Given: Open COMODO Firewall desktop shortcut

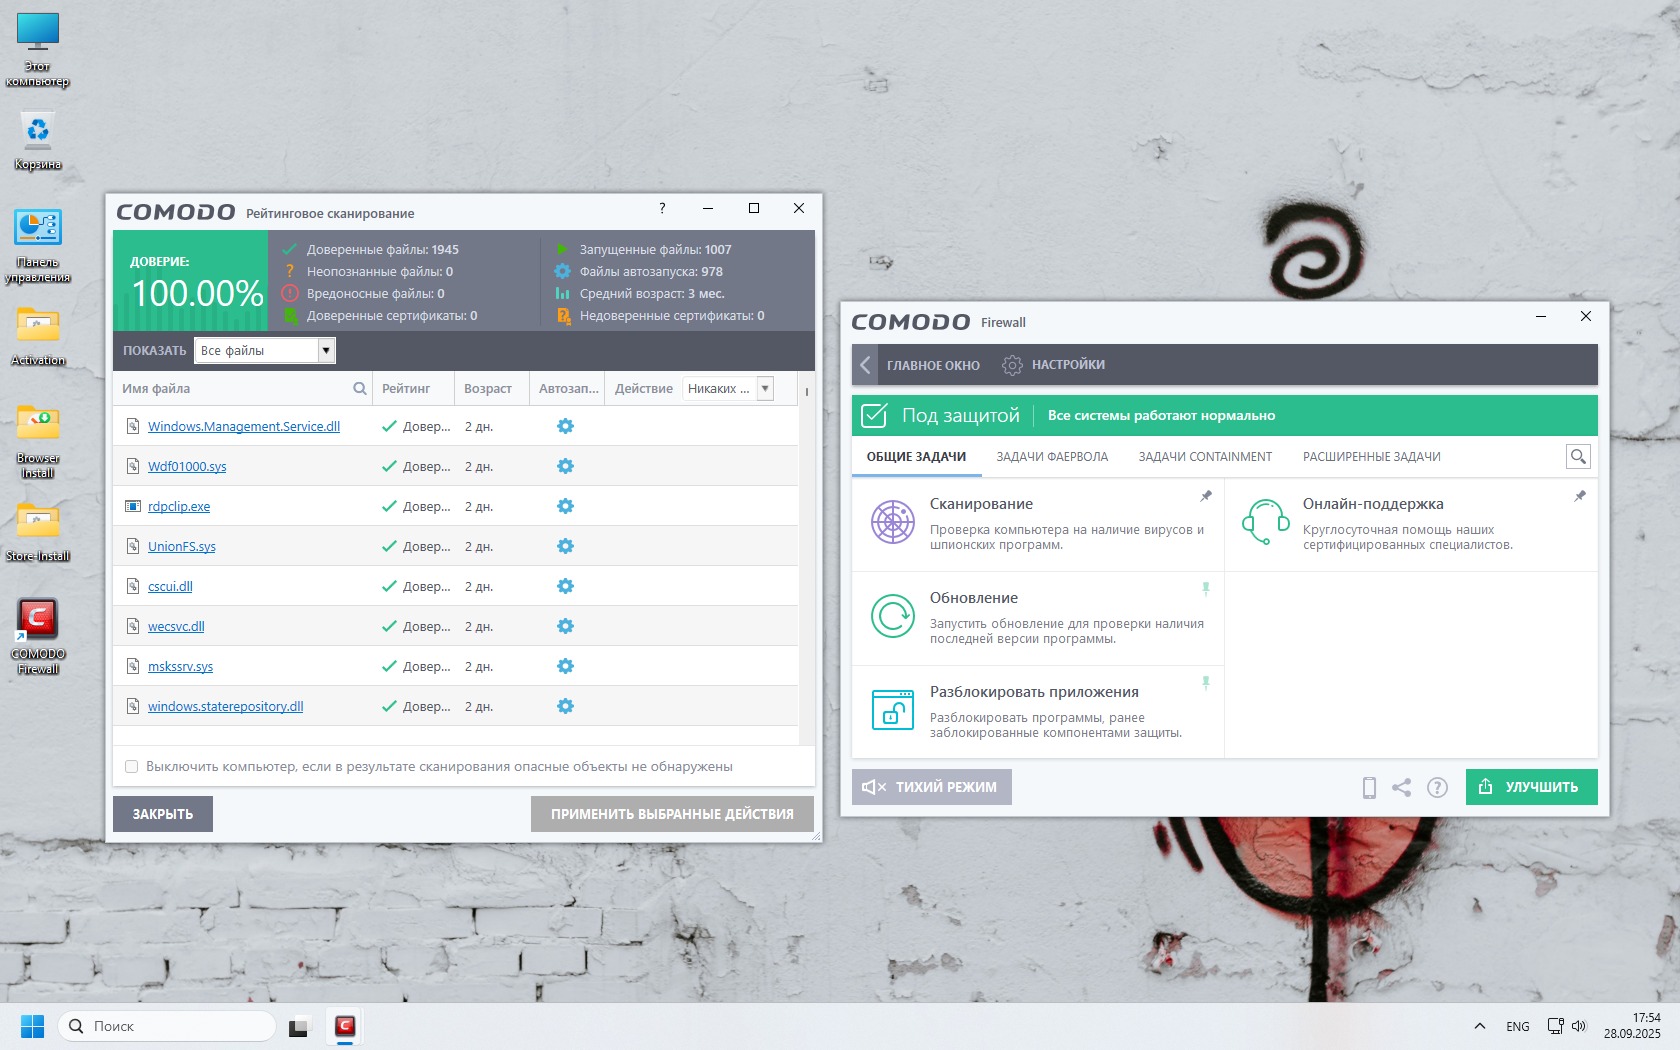Looking at the screenshot, I should [x=37, y=636].
